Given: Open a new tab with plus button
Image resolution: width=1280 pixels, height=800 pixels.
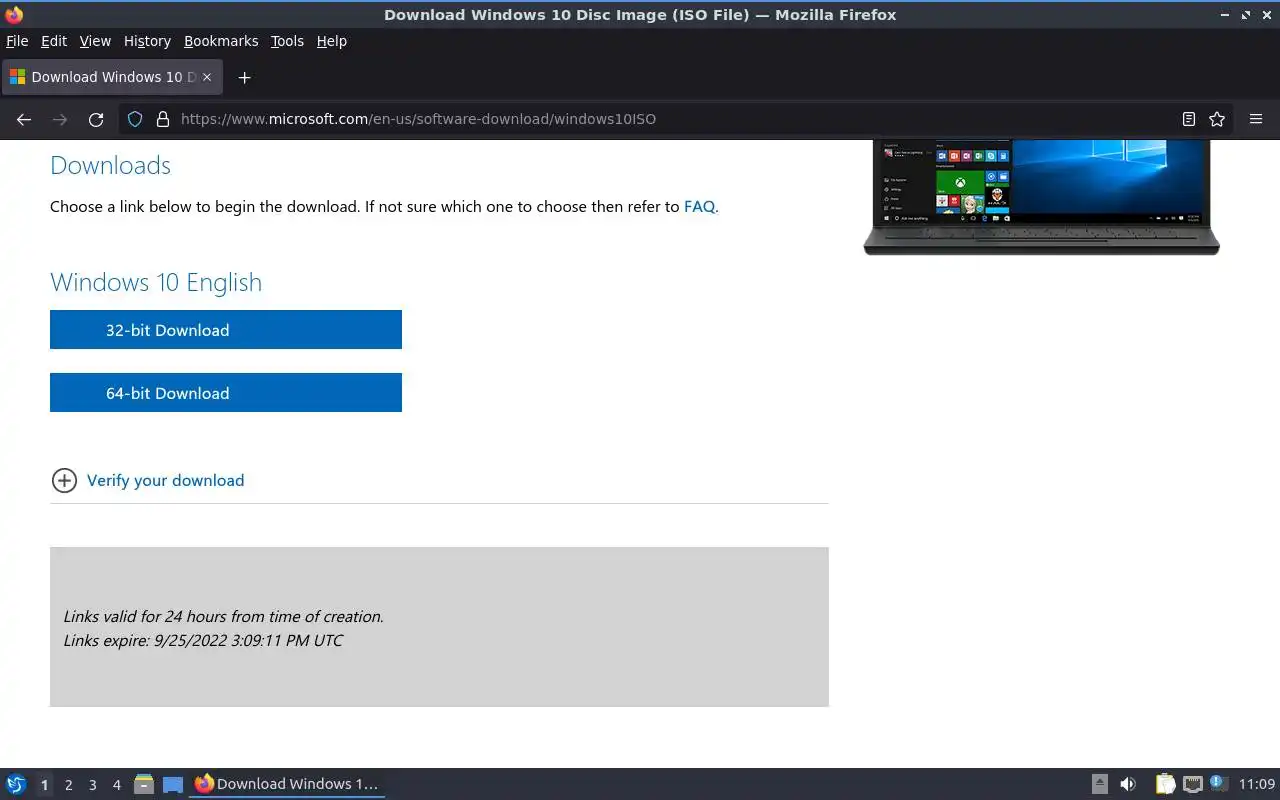Looking at the screenshot, I should (244, 77).
